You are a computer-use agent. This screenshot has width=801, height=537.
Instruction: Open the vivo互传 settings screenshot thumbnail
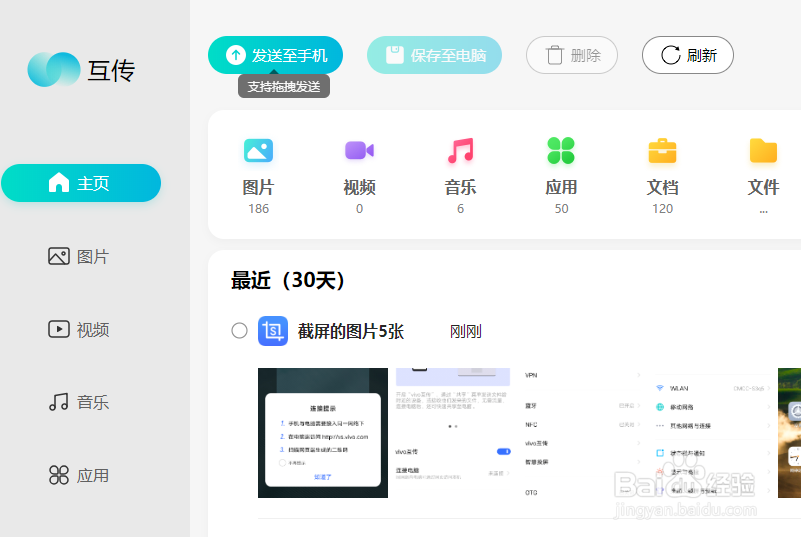453,433
